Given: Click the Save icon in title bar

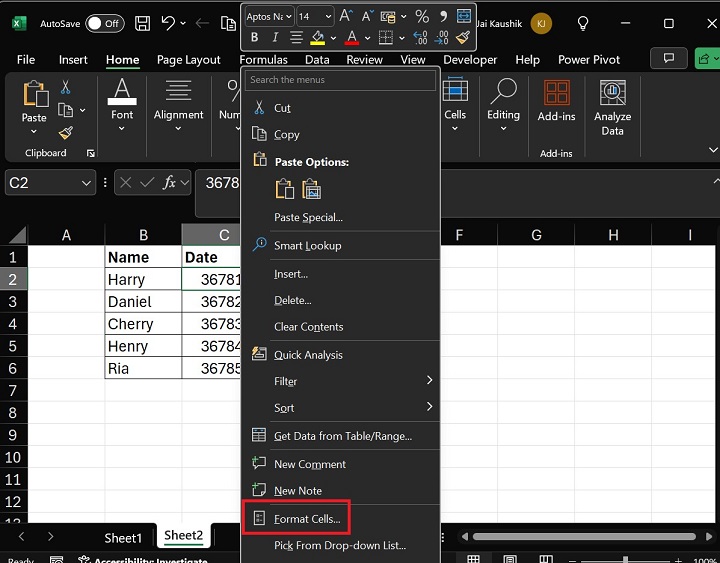Looking at the screenshot, I should (x=142, y=23).
